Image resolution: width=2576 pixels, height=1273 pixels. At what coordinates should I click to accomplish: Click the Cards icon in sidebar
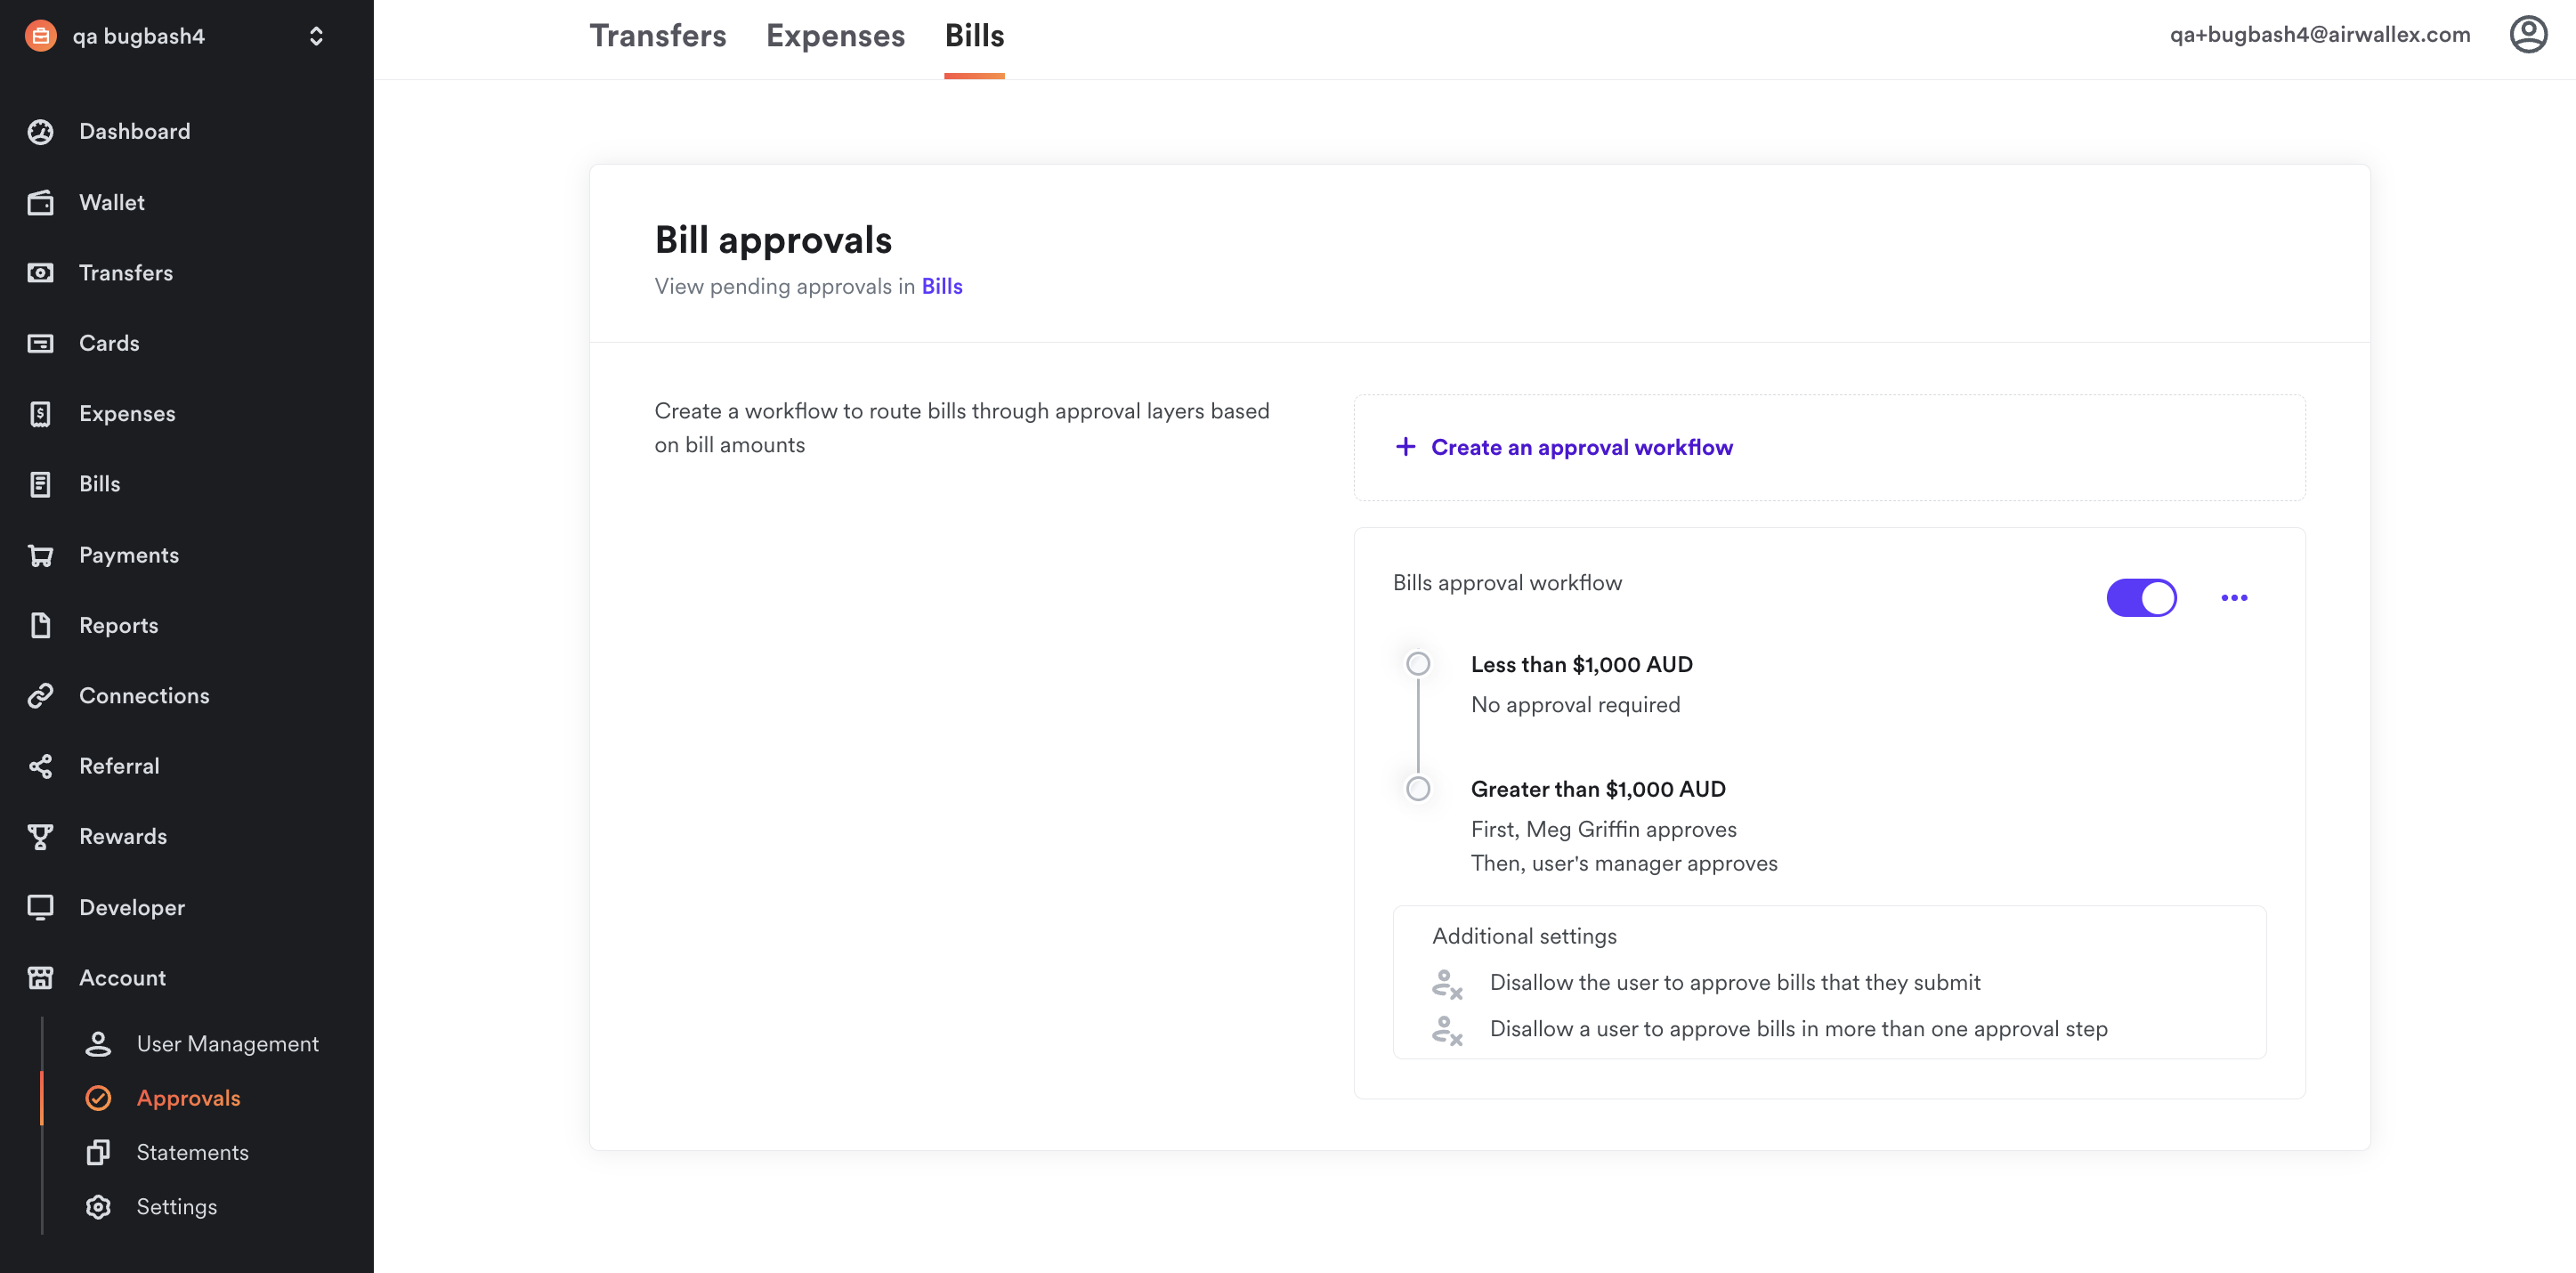click(x=40, y=343)
